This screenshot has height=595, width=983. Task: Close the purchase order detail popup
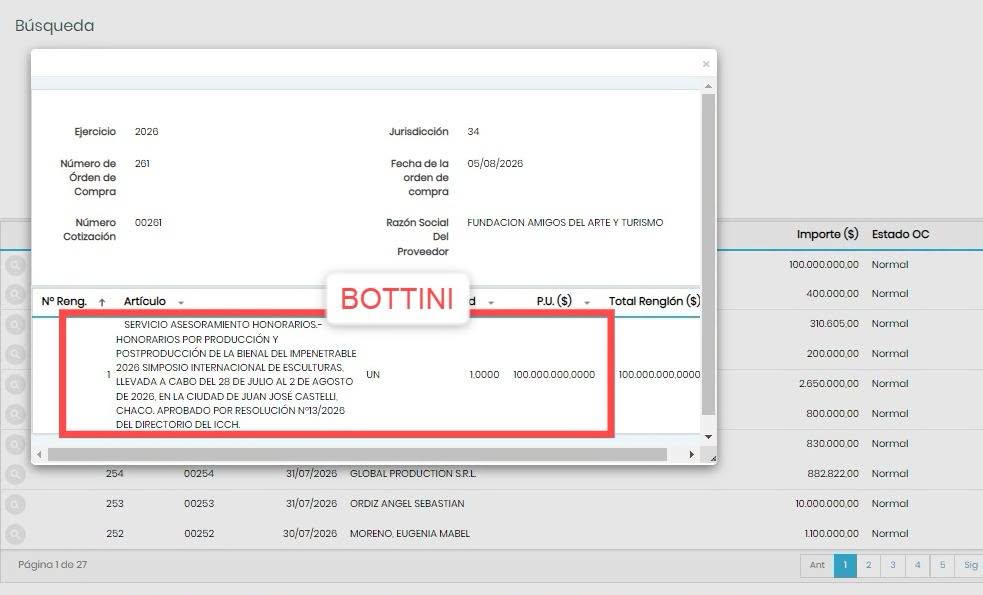click(x=706, y=64)
